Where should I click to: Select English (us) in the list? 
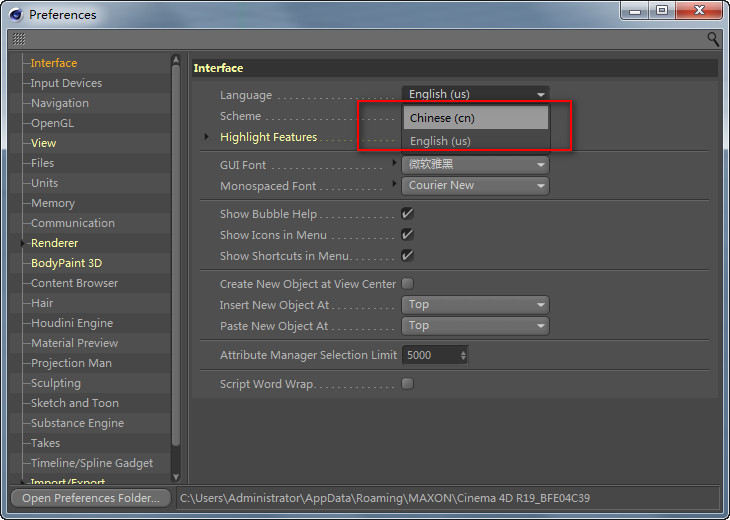click(476, 141)
